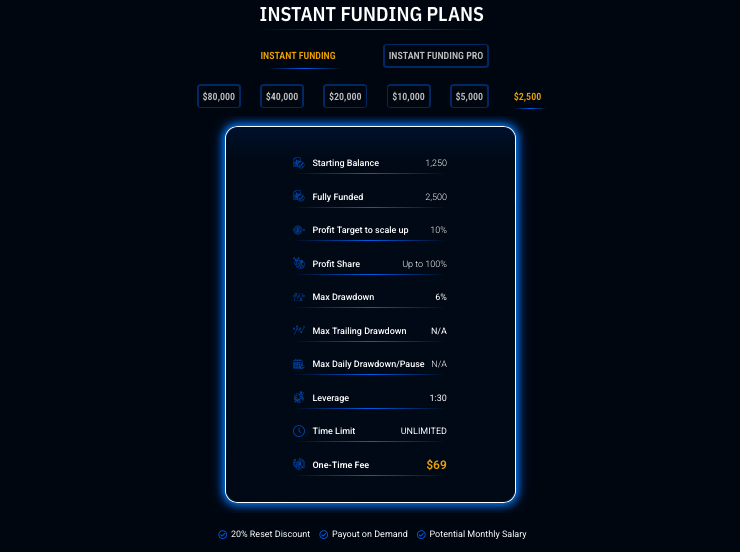
Task: Select the $10,000 account size
Action: (409, 96)
